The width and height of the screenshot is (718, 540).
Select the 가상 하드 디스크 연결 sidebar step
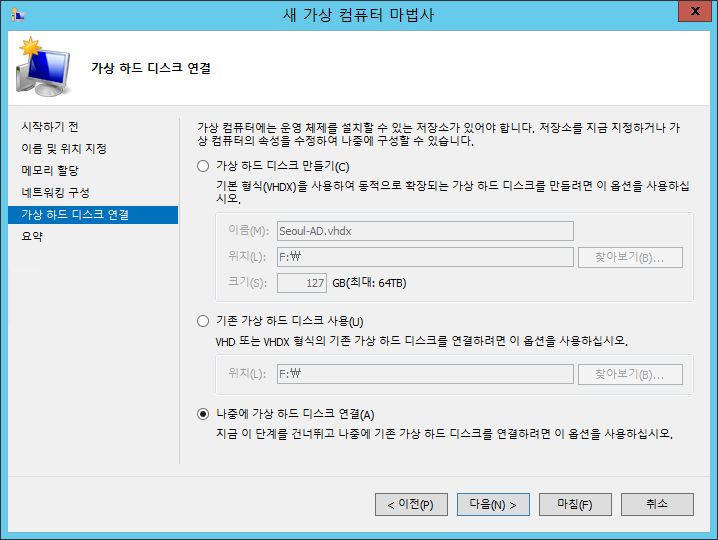93,215
